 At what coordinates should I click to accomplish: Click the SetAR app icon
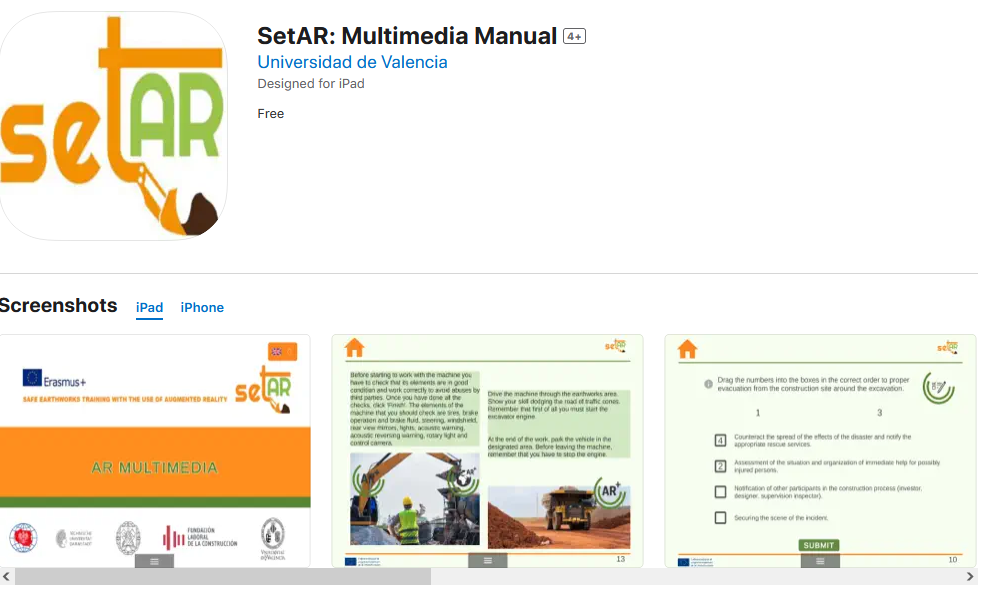pyautogui.click(x=113, y=126)
